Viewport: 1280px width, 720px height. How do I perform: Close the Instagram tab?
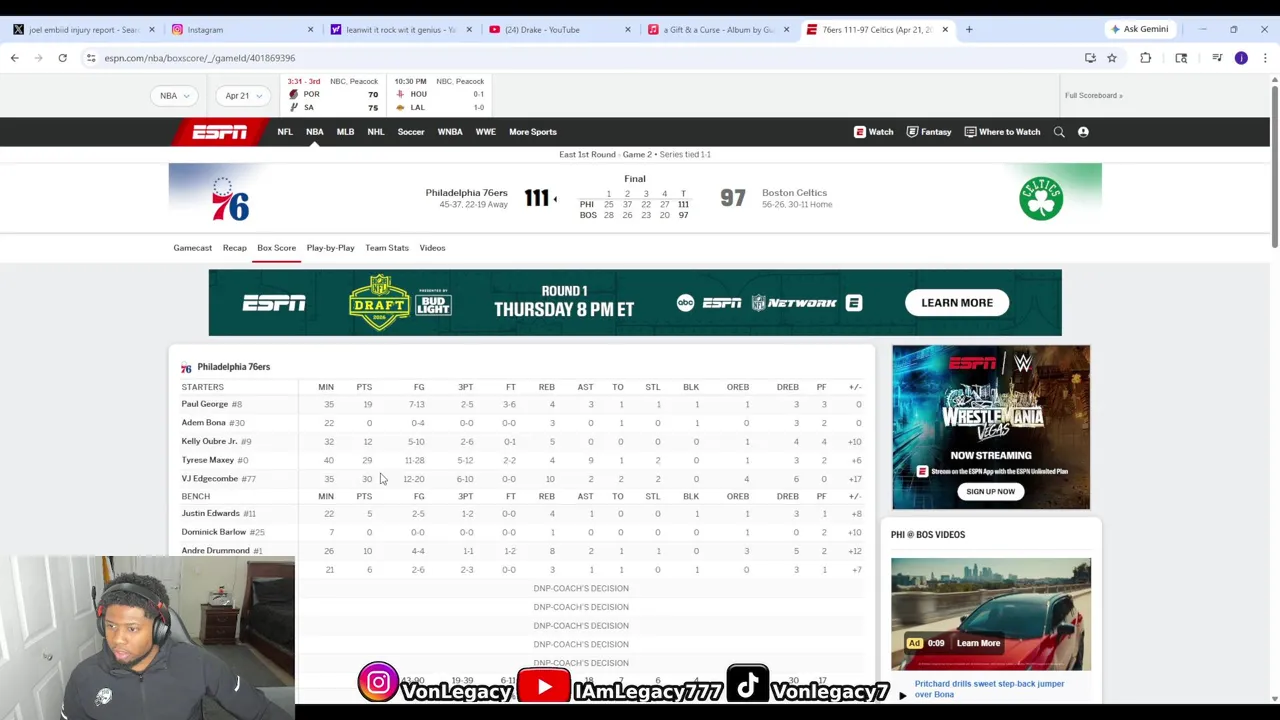[x=310, y=30]
